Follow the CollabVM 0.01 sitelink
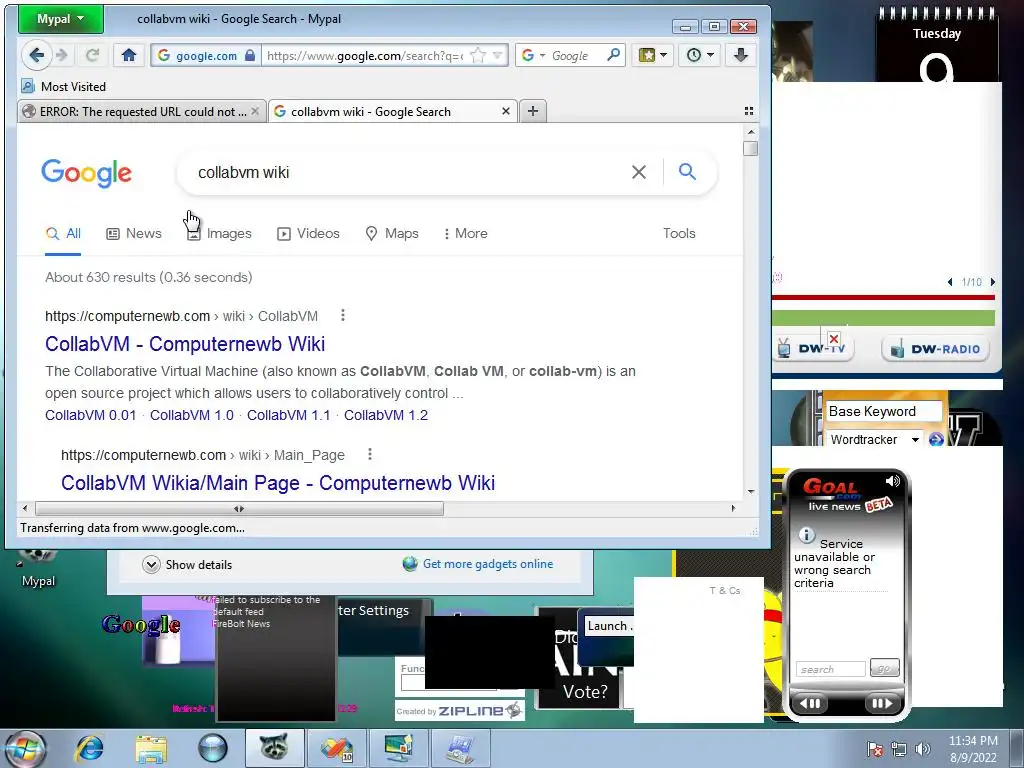Image resolution: width=1024 pixels, height=768 pixels. click(91, 415)
